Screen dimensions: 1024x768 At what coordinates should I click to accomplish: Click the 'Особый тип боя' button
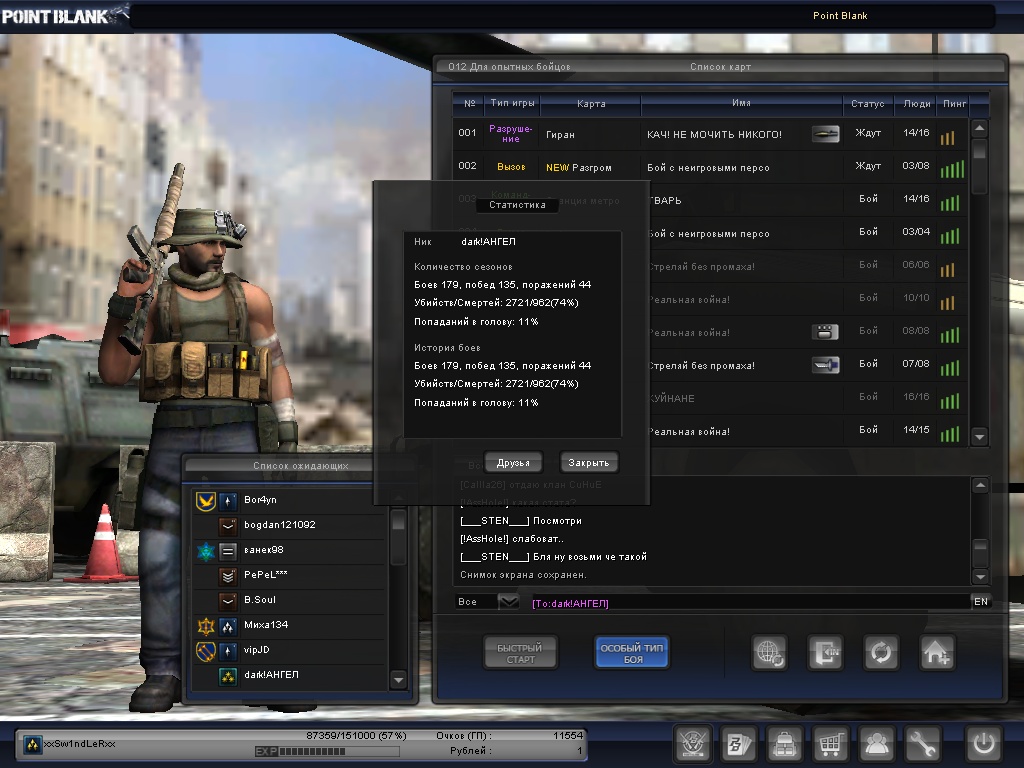click(x=632, y=652)
